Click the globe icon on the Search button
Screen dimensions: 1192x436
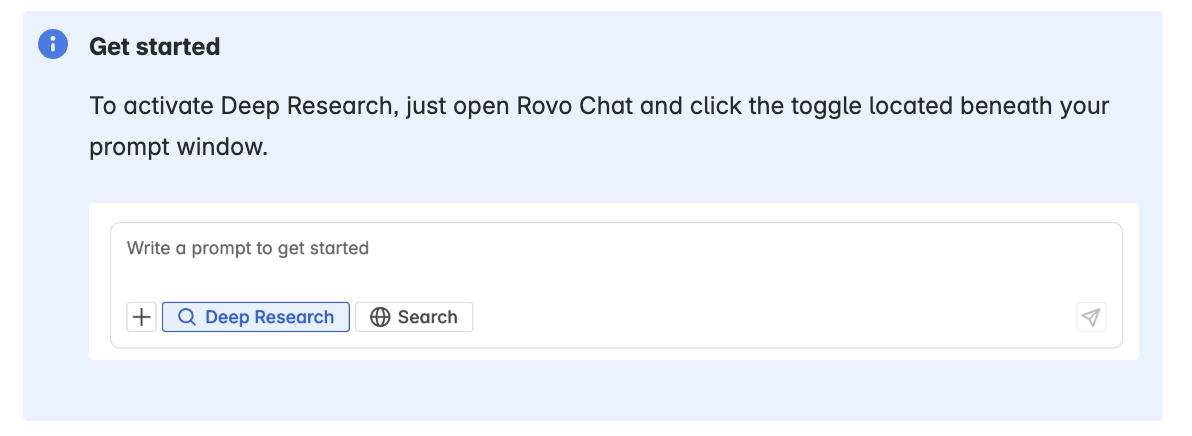click(x=380, y=317)
